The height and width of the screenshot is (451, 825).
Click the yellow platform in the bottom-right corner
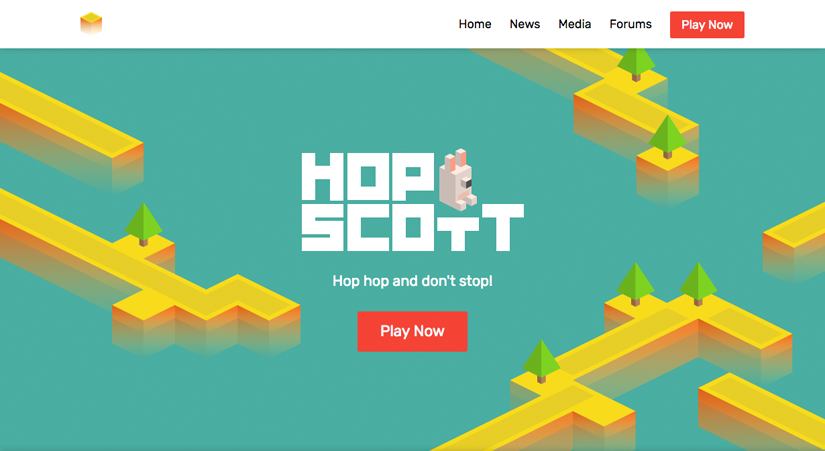[x=763, y=410]
